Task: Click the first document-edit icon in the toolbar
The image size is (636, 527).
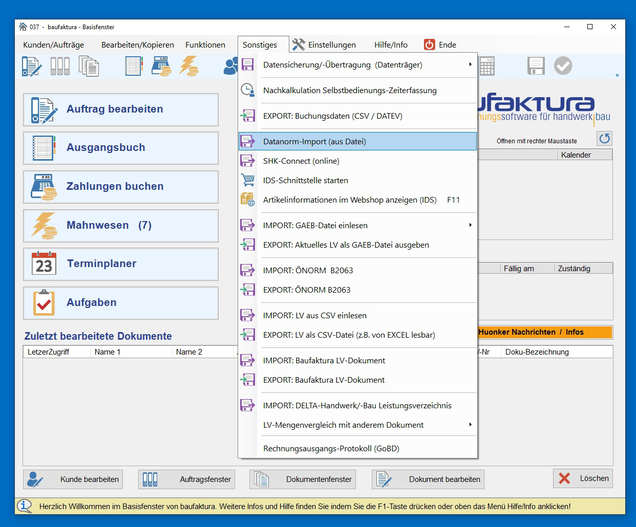Action: click(32, 66)
